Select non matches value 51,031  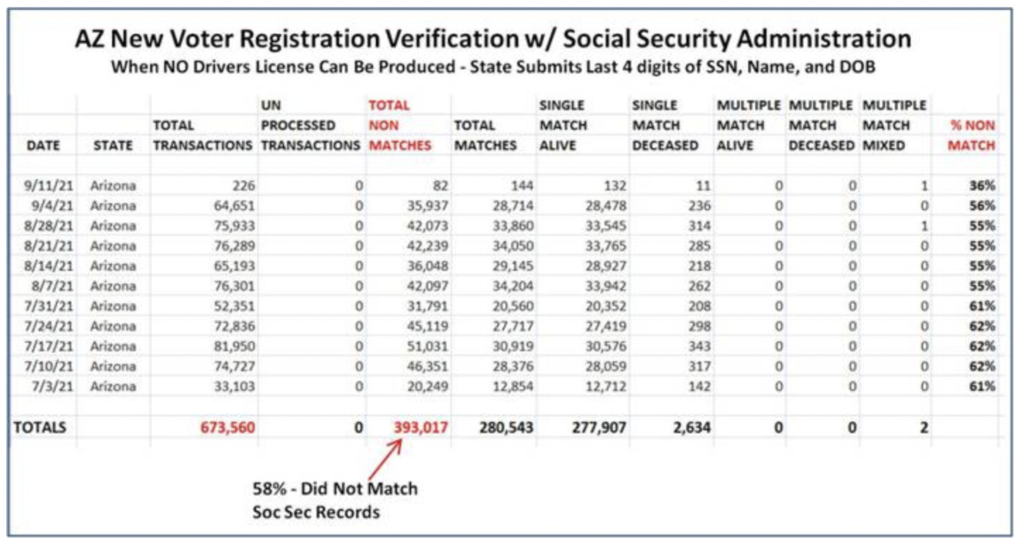[427, 346]
